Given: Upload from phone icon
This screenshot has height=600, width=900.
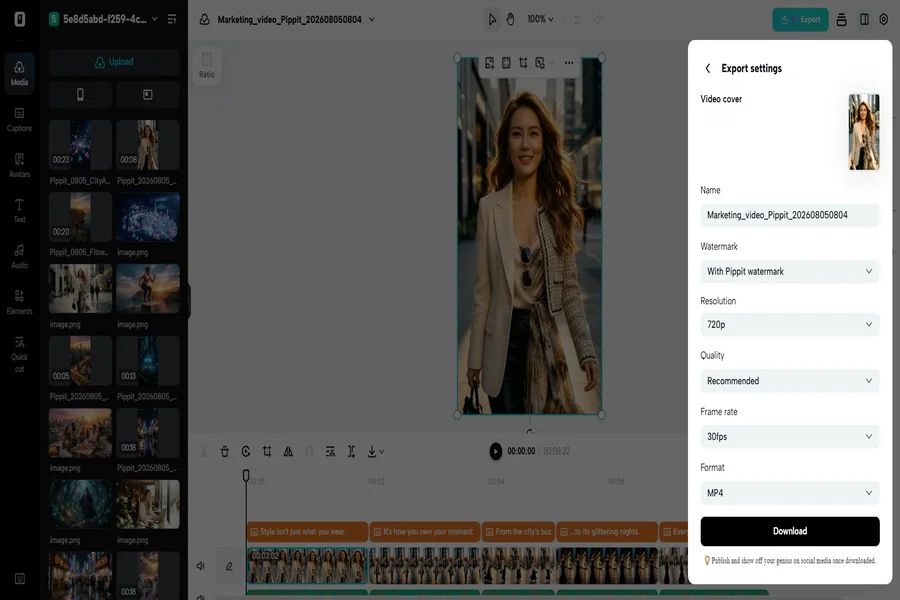Looking at the screenshot, I should point(80,95).
